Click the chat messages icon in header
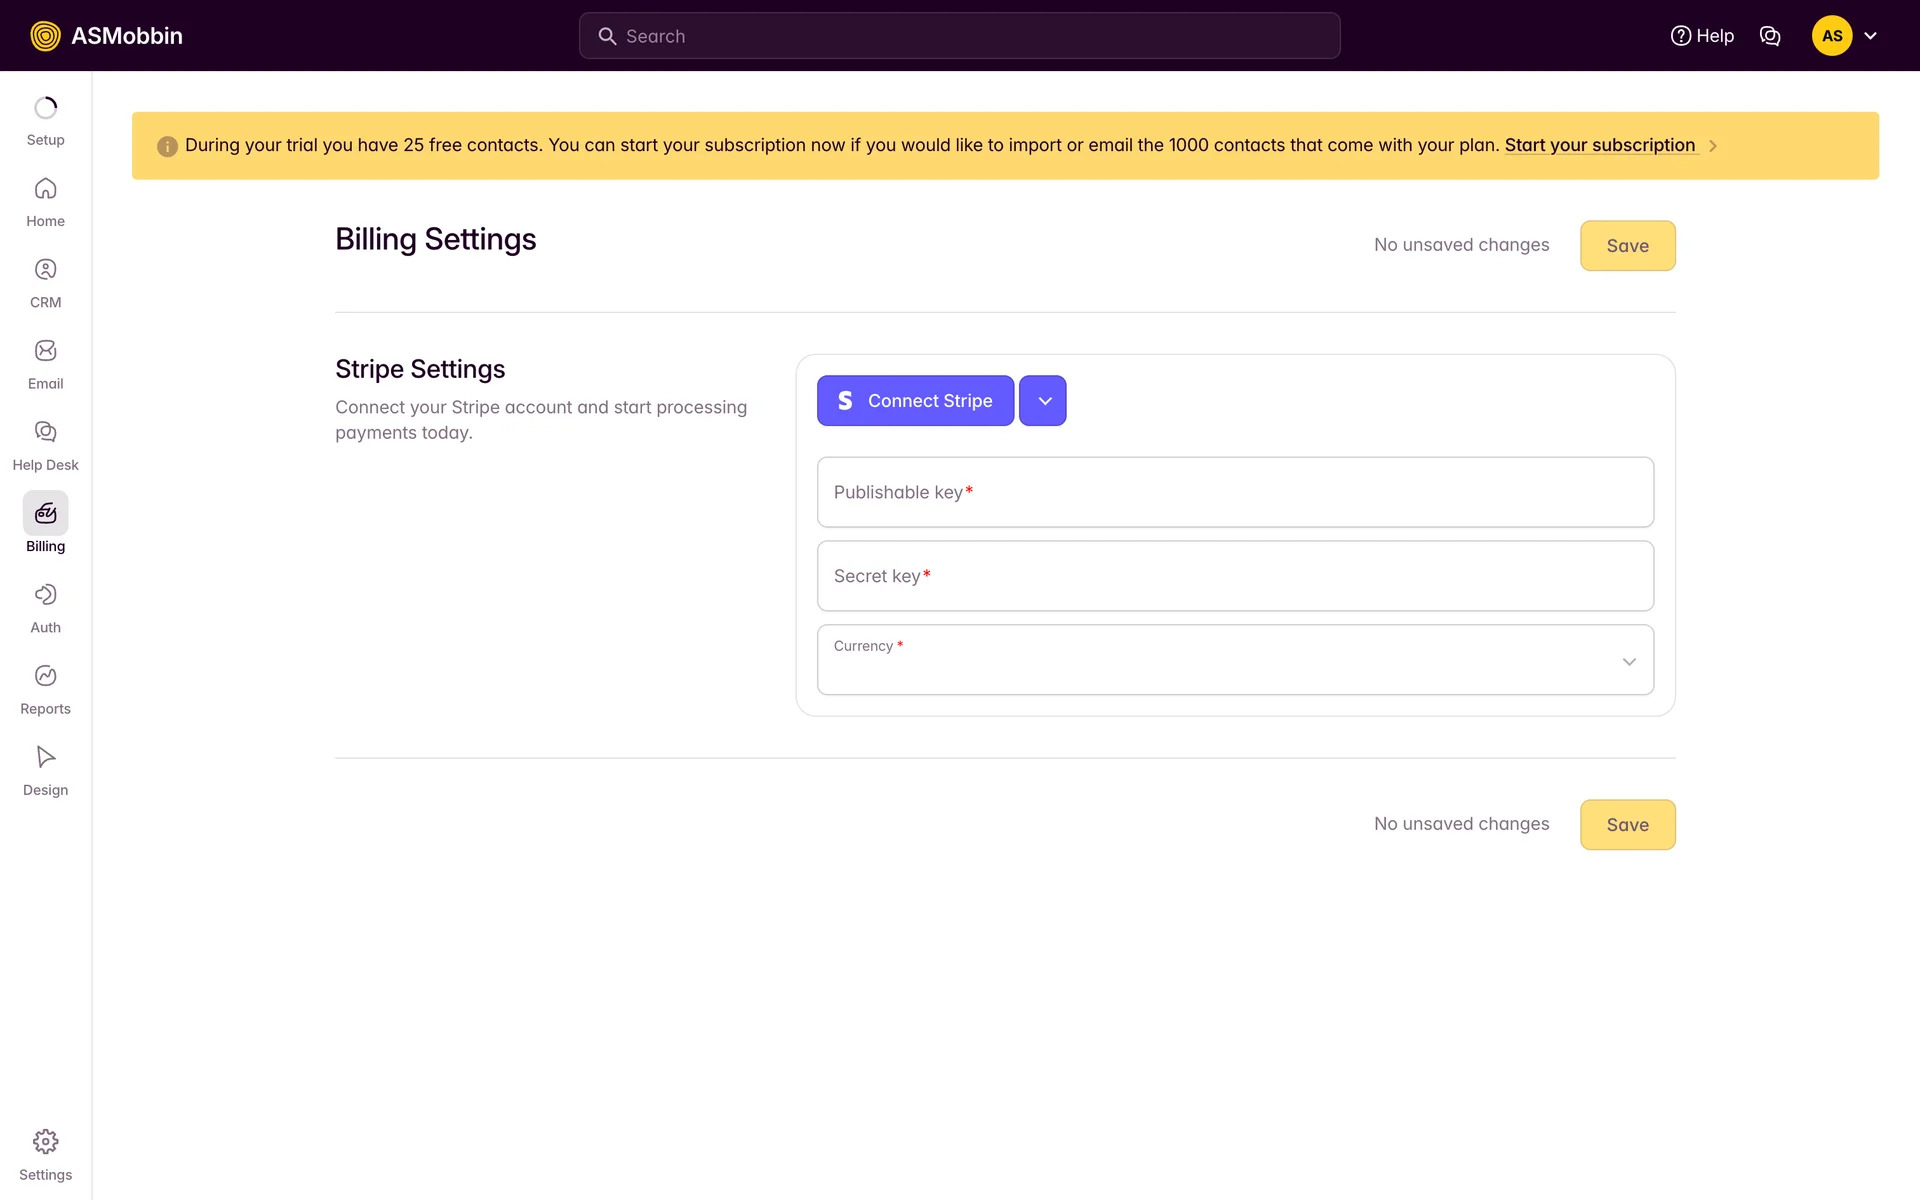 (1769, 36)
